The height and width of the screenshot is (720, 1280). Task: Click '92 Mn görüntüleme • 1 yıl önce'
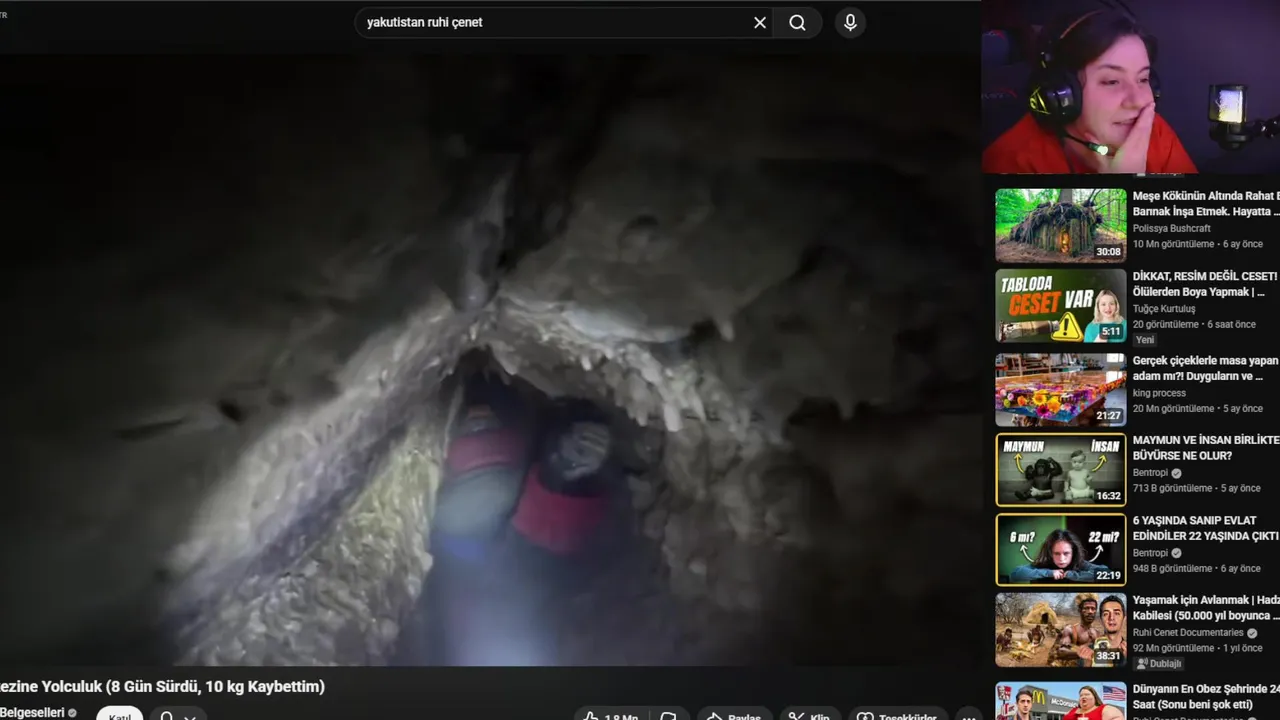pos(1198,648)
